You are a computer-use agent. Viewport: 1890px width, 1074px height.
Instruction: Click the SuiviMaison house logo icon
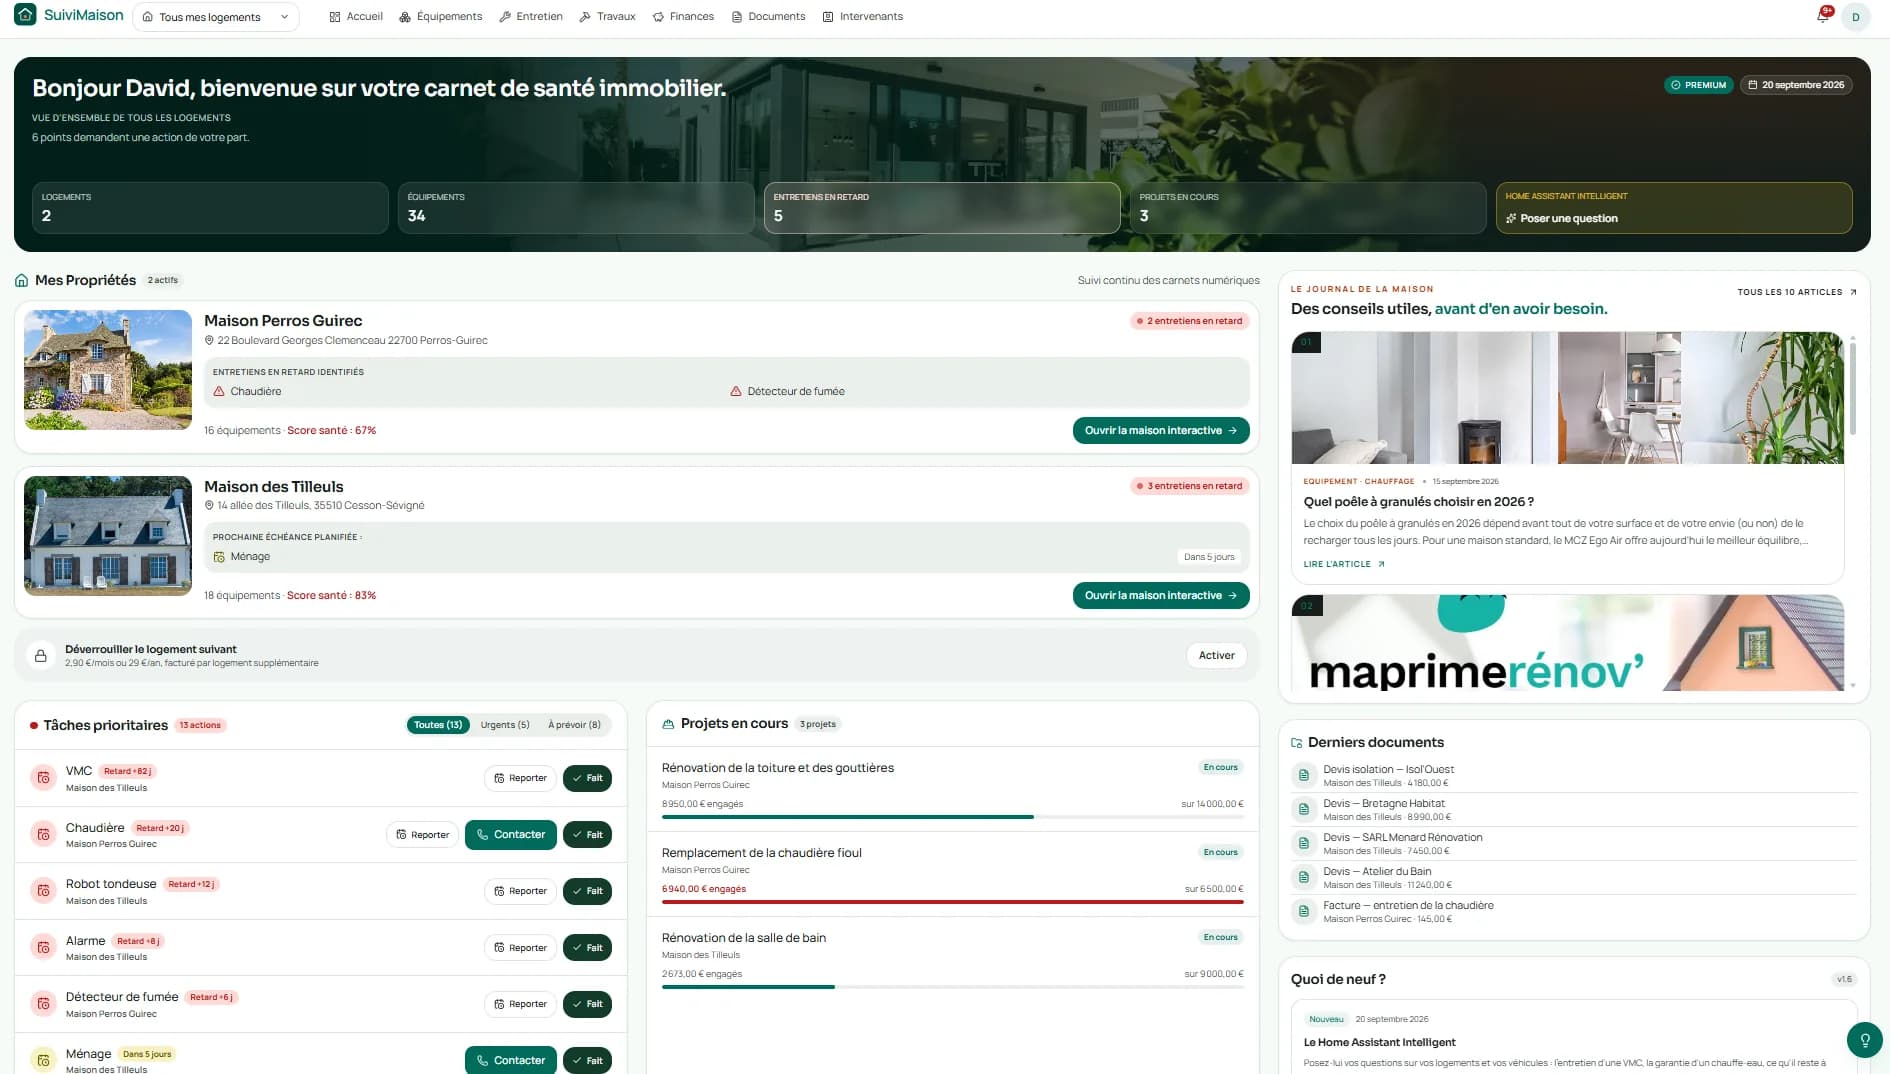click(25, 15)
